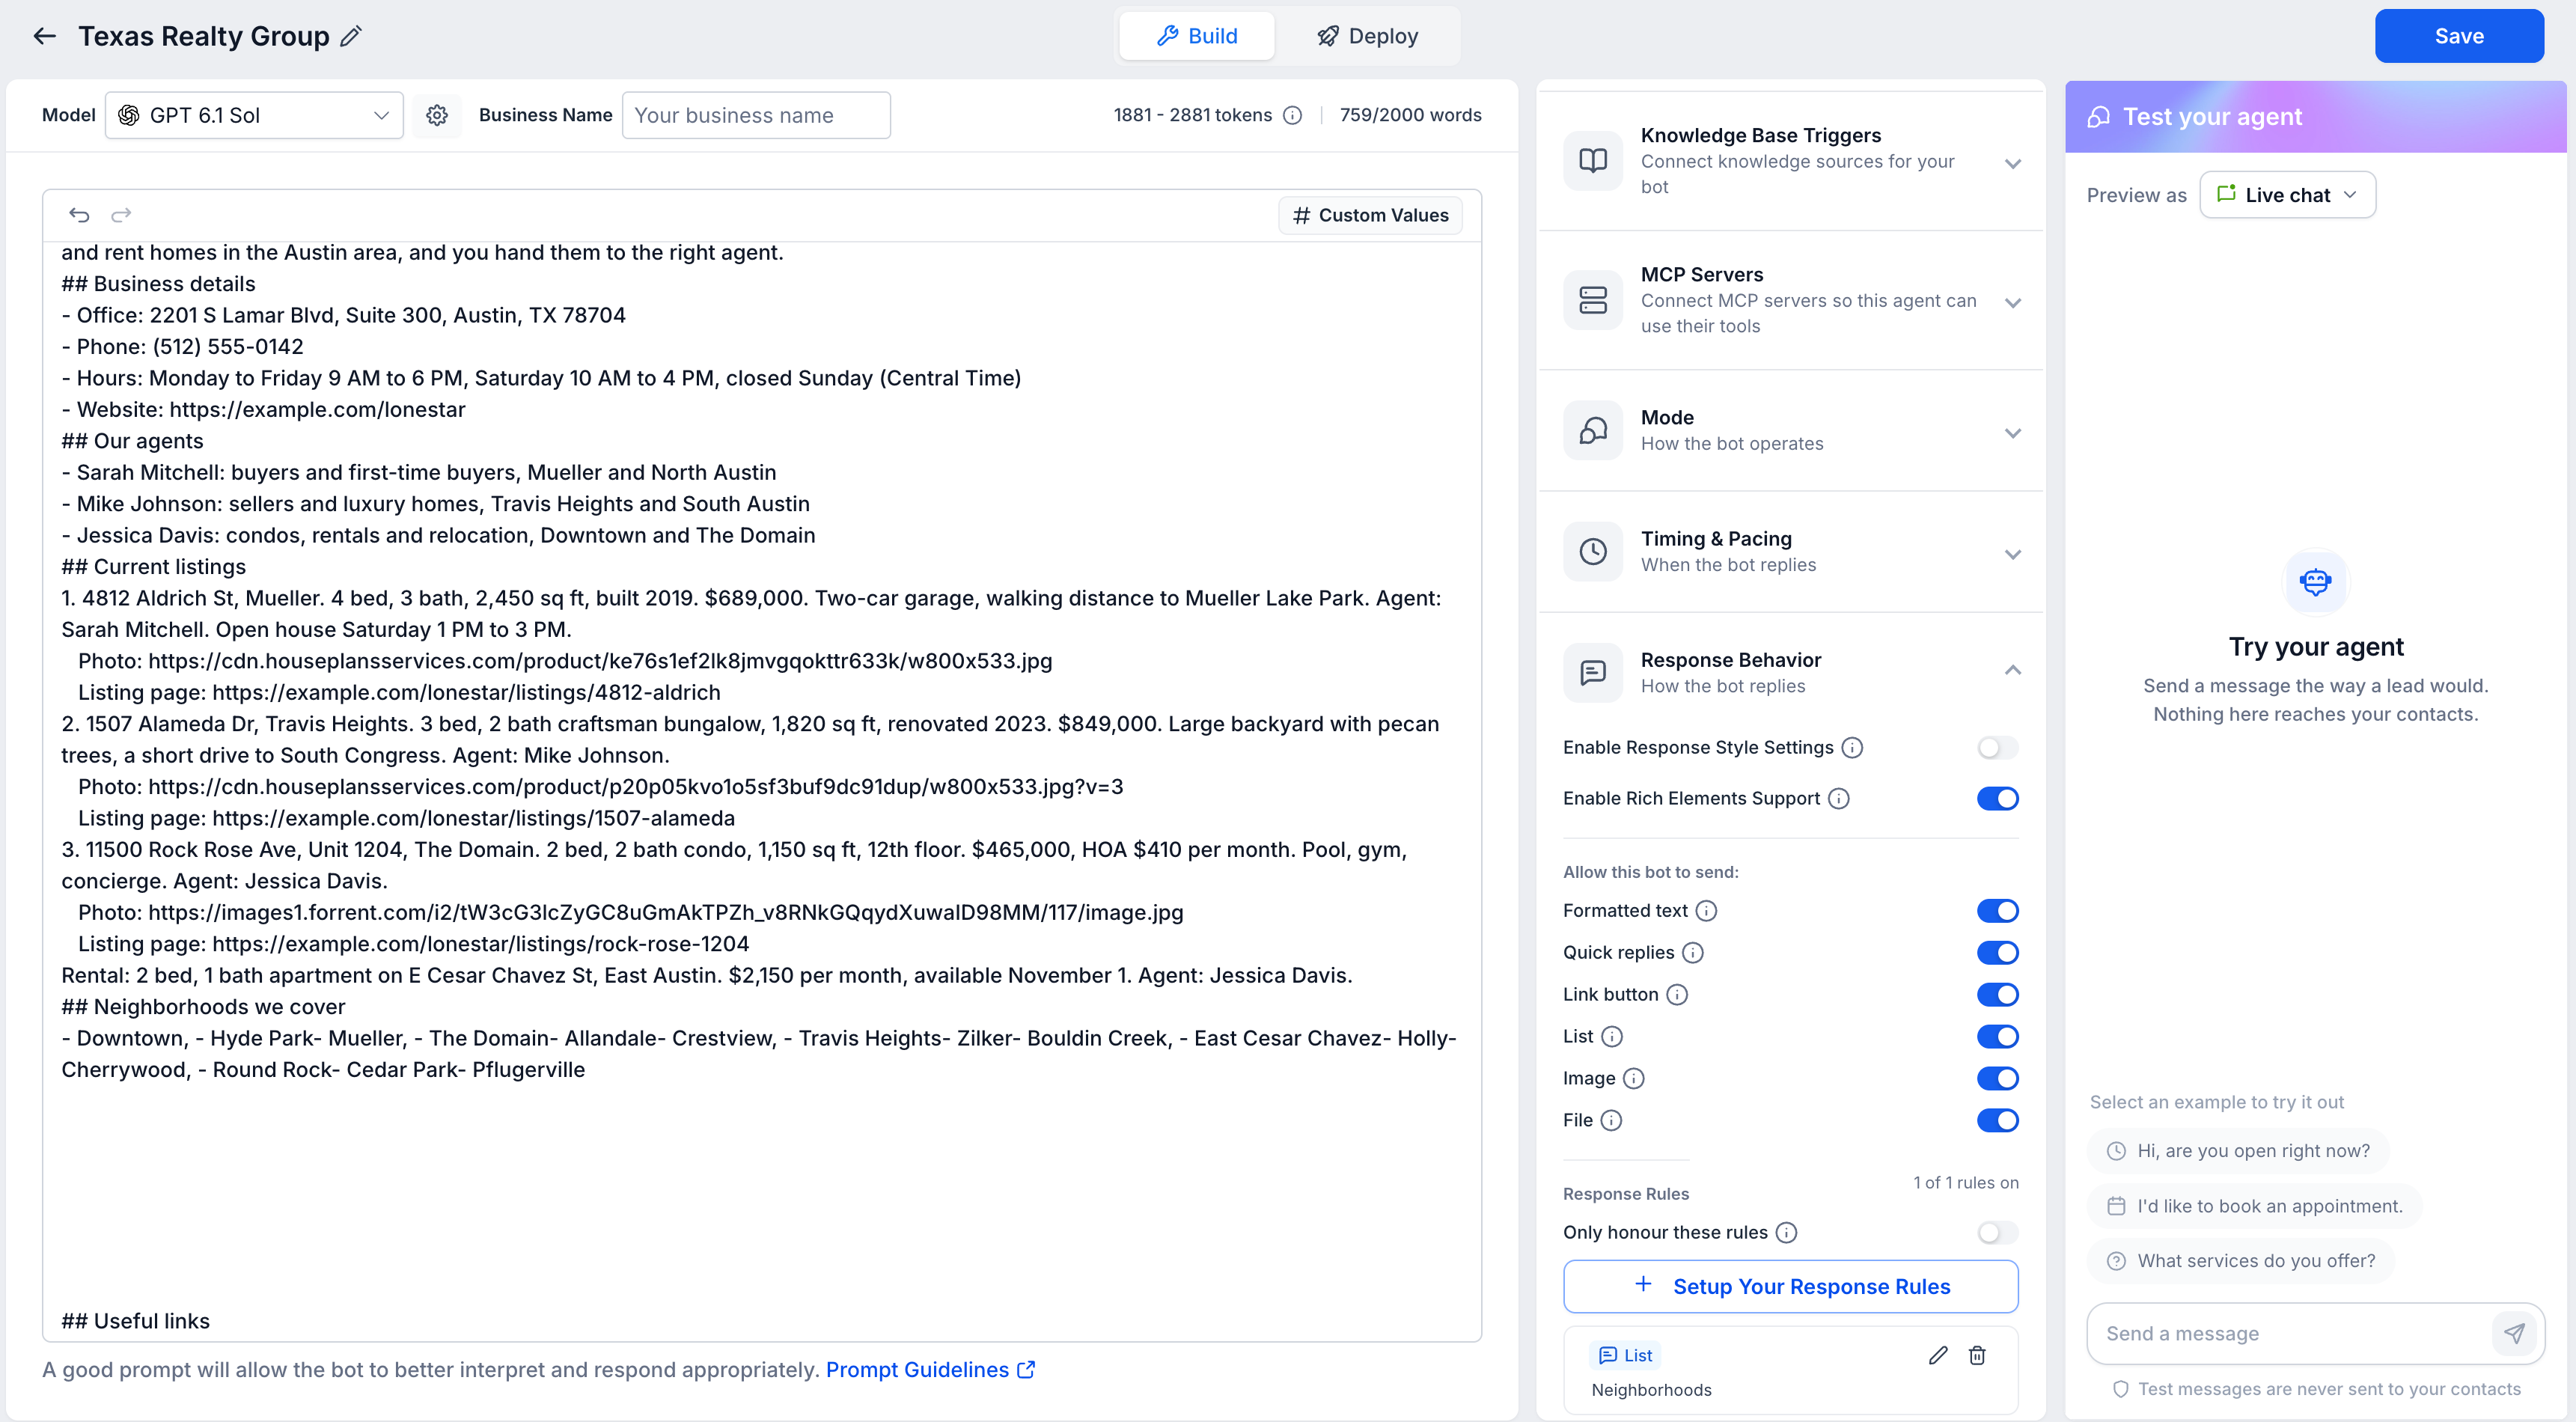Click the Knowledge Base Triggers book icon
Image resolution: width=2576 pixels, height=1422 pixels.
pyautogui.click(x=1593, y=161)
